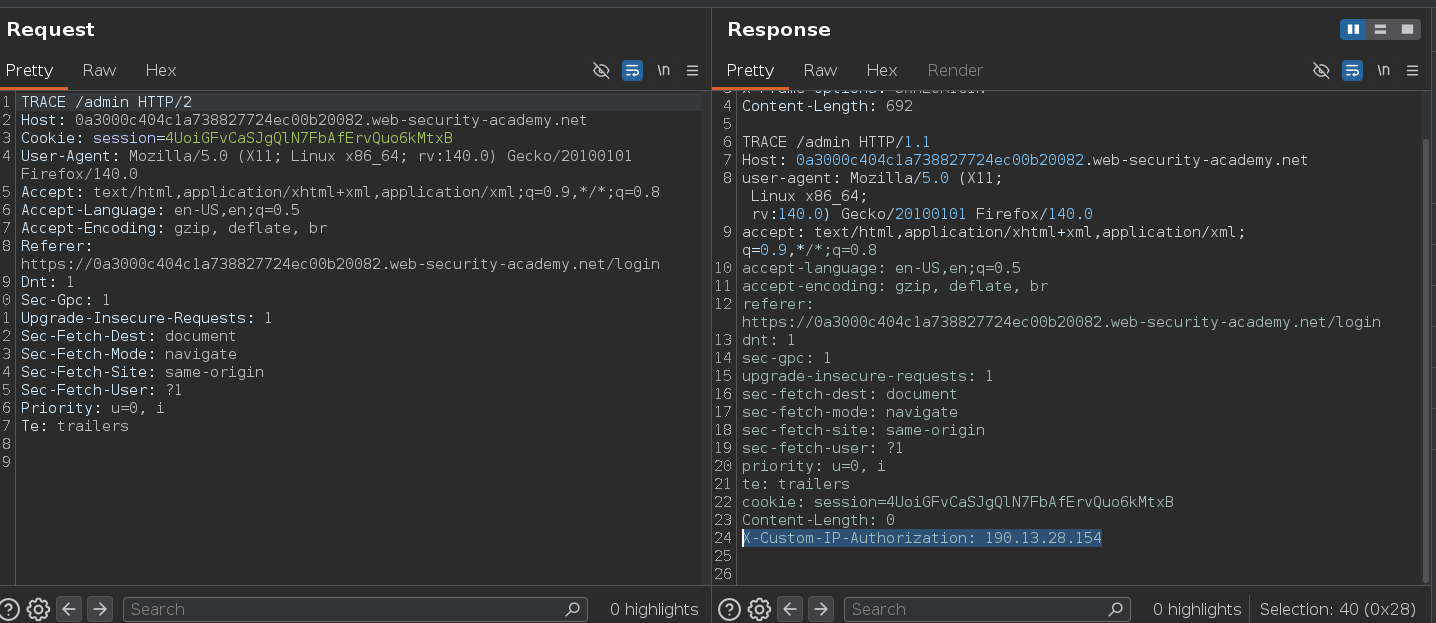1436x623 pixels.
Task: Go to previous search match in Request
Action: [x=68, y=609]
